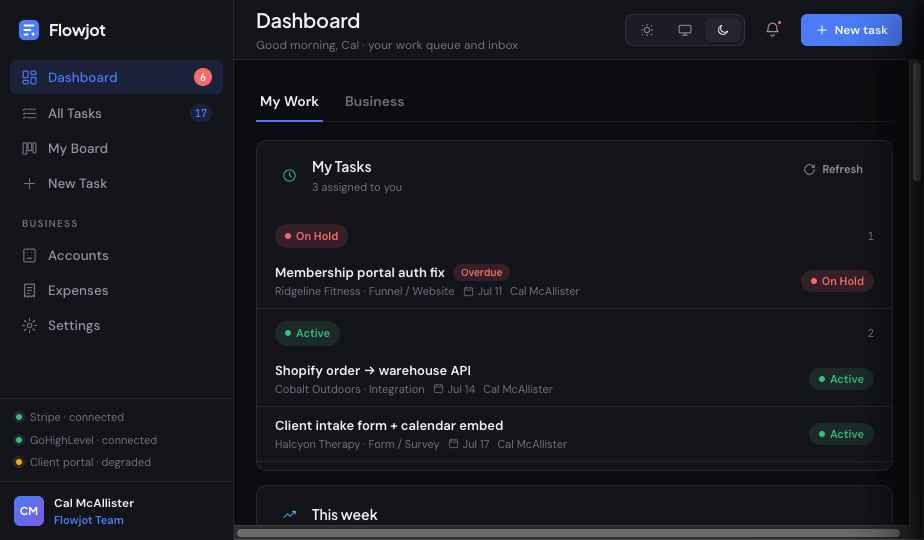This screenshot has width=924, height=540.
Task: Select New Task in the sidebar
Action: tap(116, 183)
